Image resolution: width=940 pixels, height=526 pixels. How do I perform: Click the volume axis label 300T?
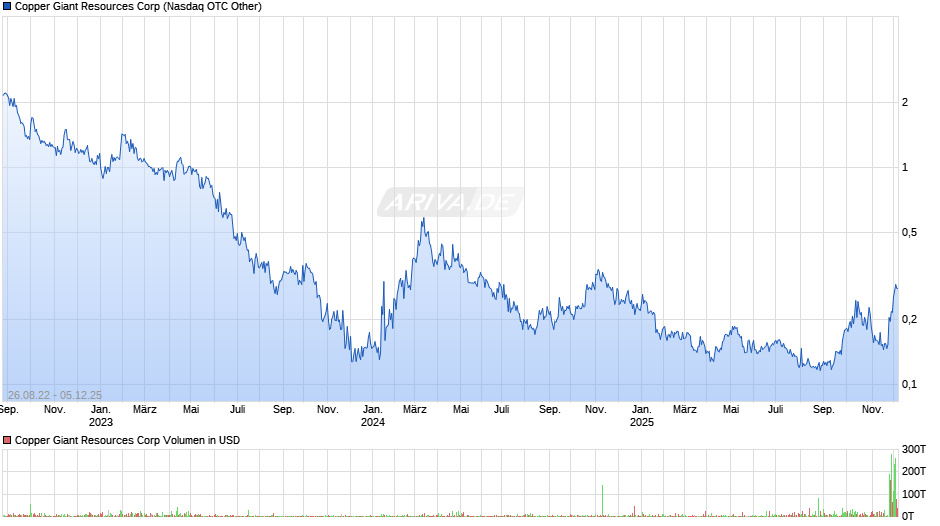(914, 449)
